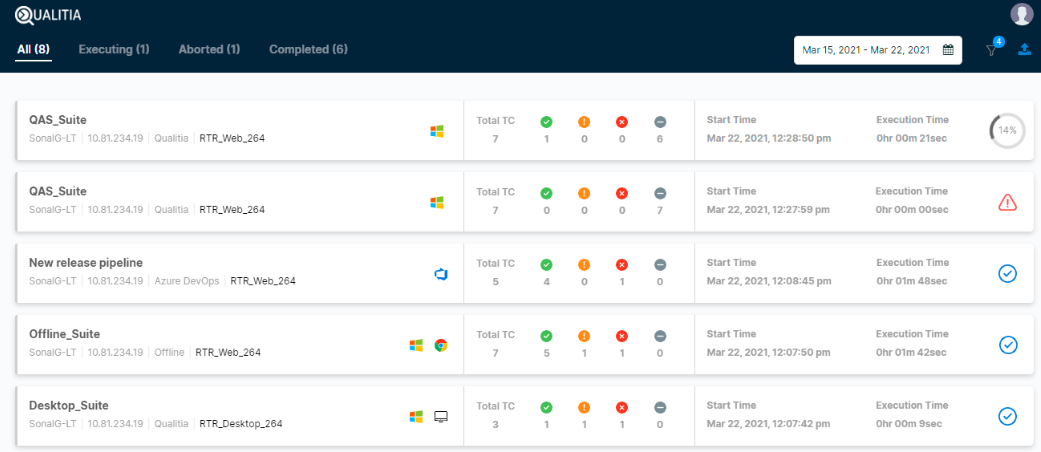Screen dimensions: 1041x452
Task: Click the blue upload icon
Action: tap(1024, 49)
